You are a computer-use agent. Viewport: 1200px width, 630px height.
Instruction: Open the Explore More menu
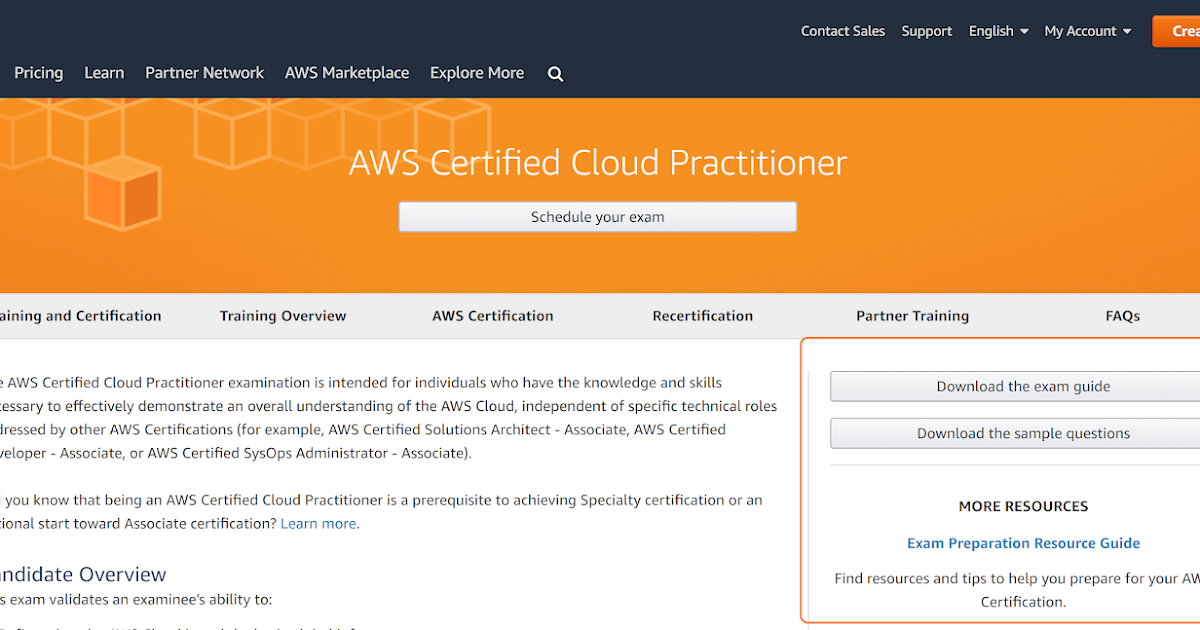(x=477, y=73)
